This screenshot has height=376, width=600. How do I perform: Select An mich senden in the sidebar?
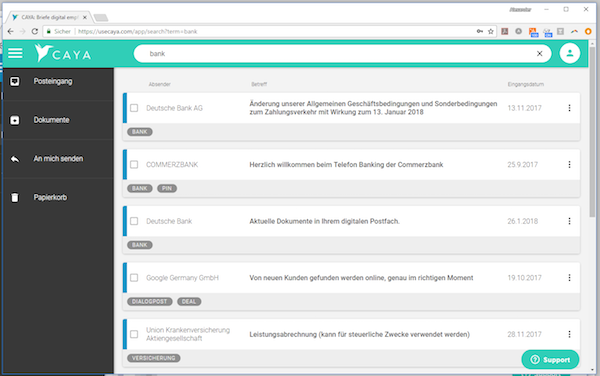[x=58, y=159]
